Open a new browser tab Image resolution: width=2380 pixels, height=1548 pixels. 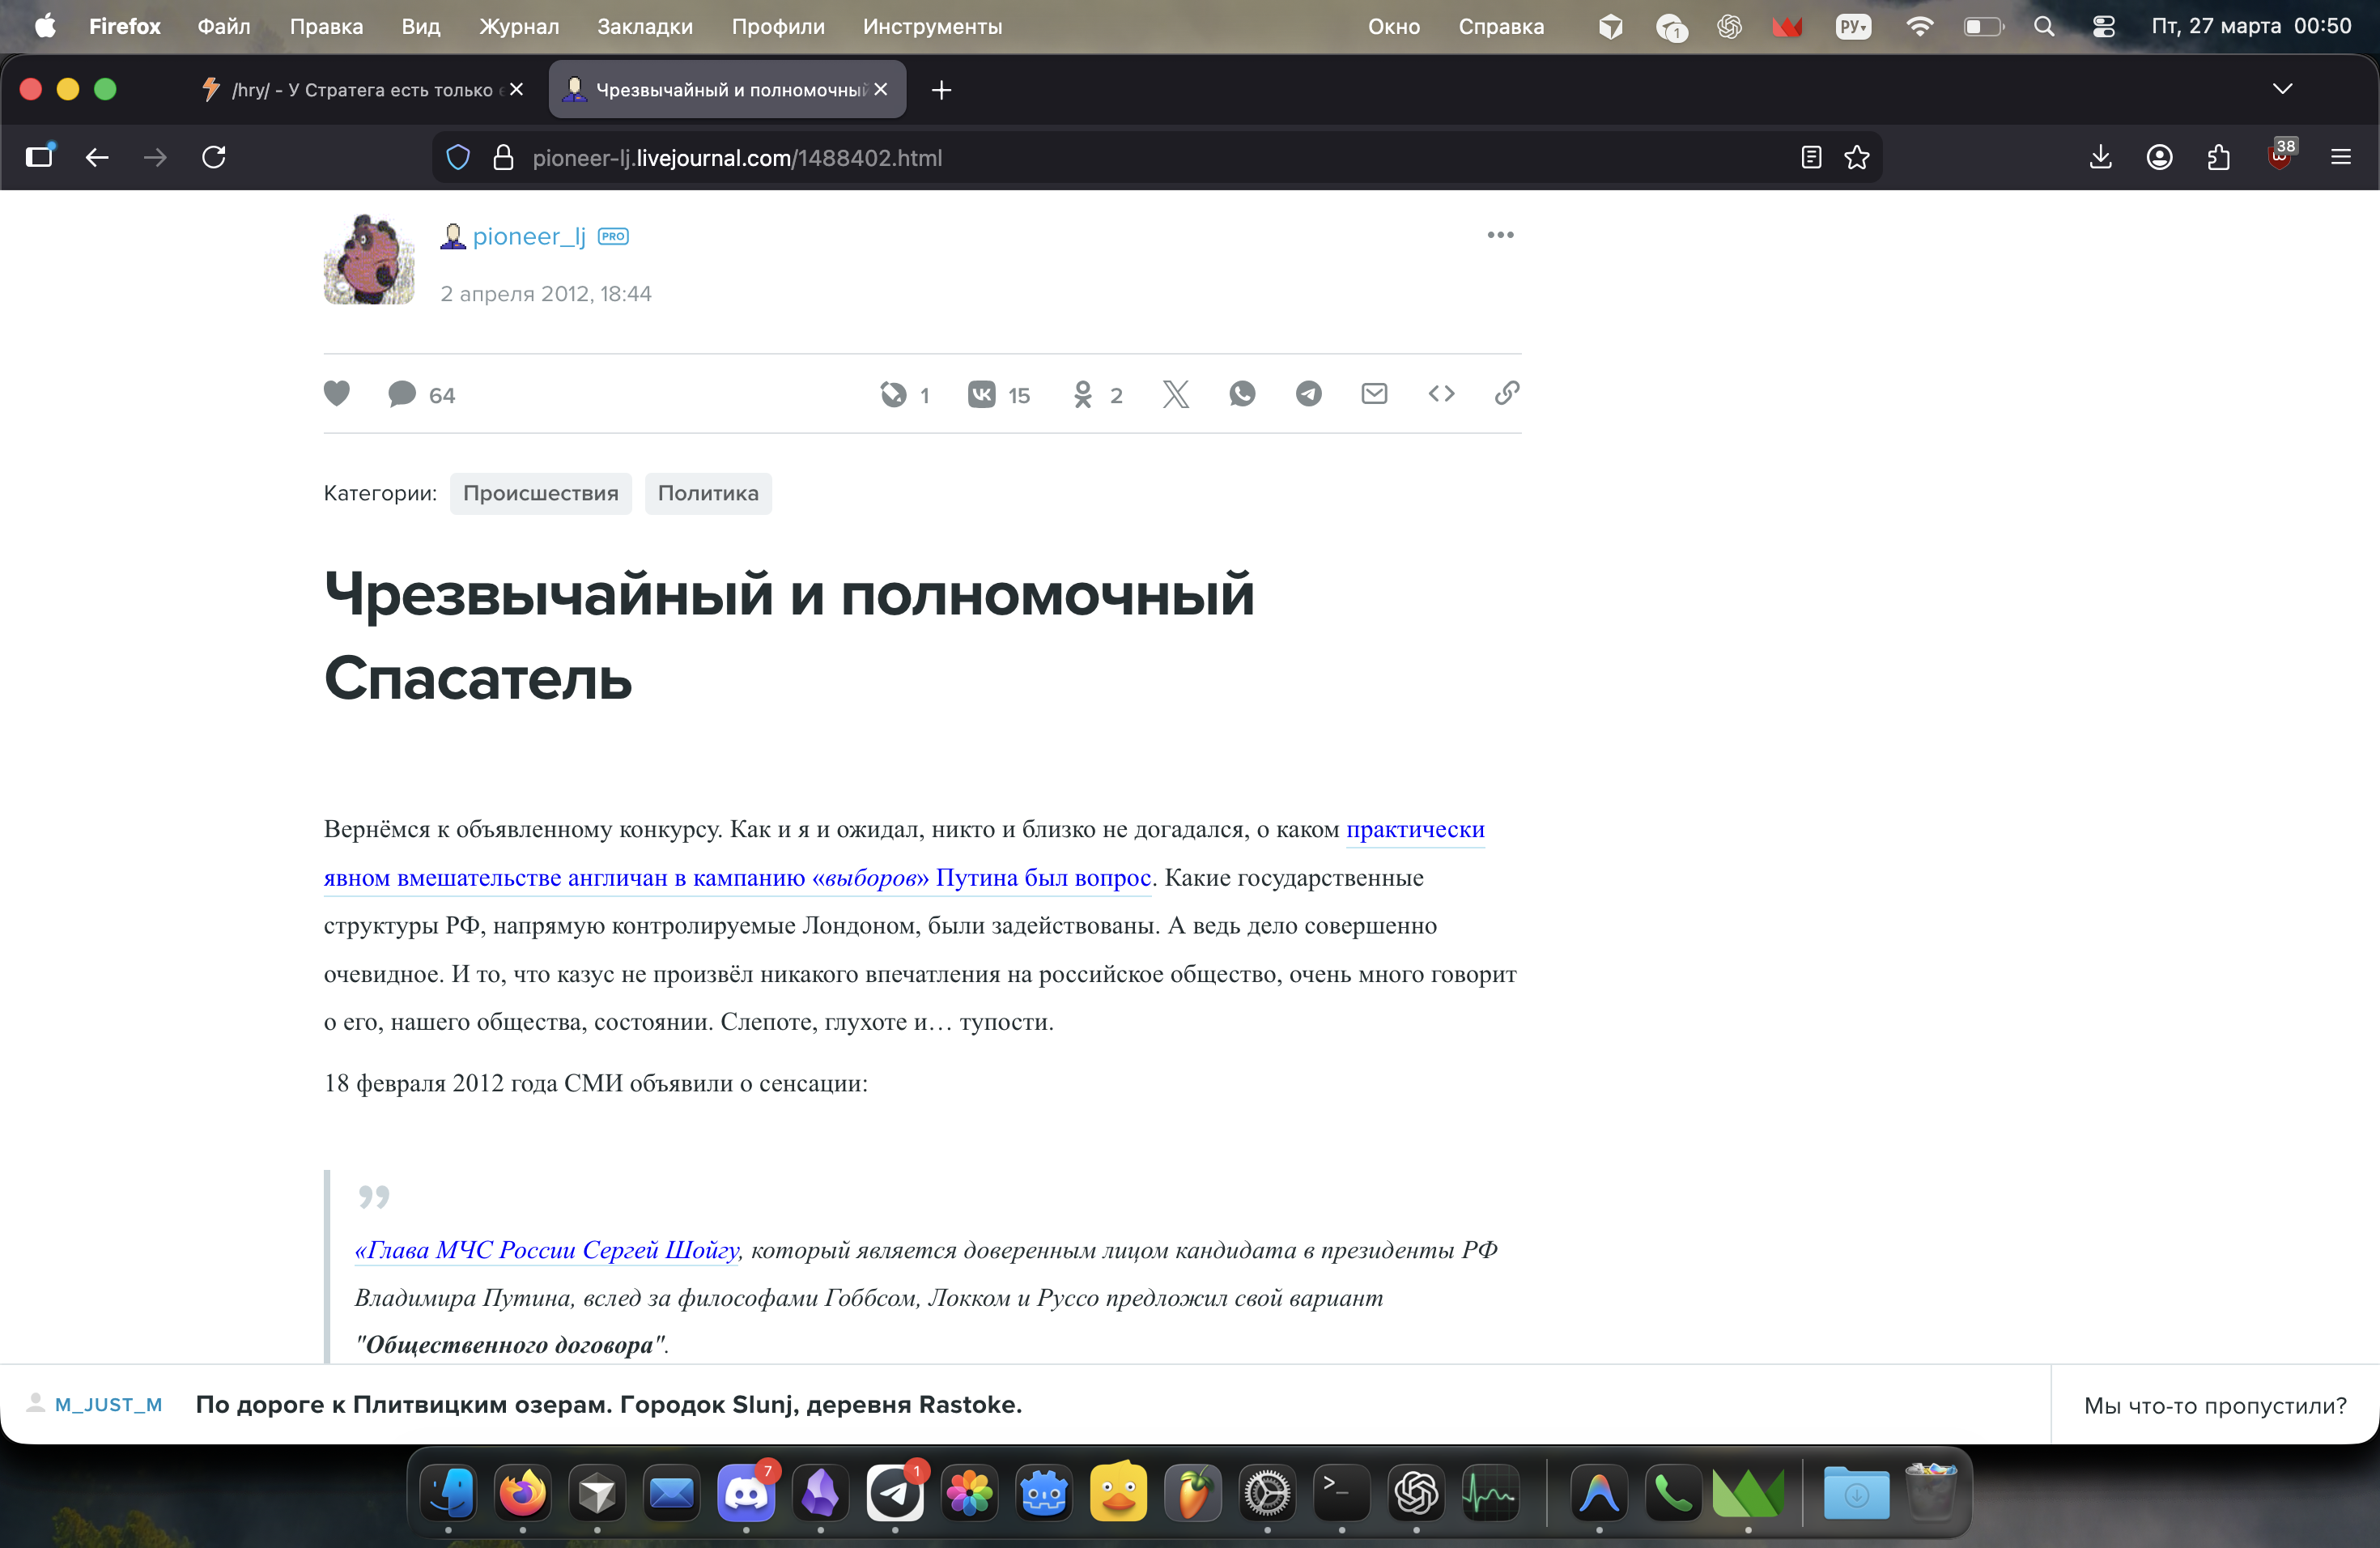point(941,90)
